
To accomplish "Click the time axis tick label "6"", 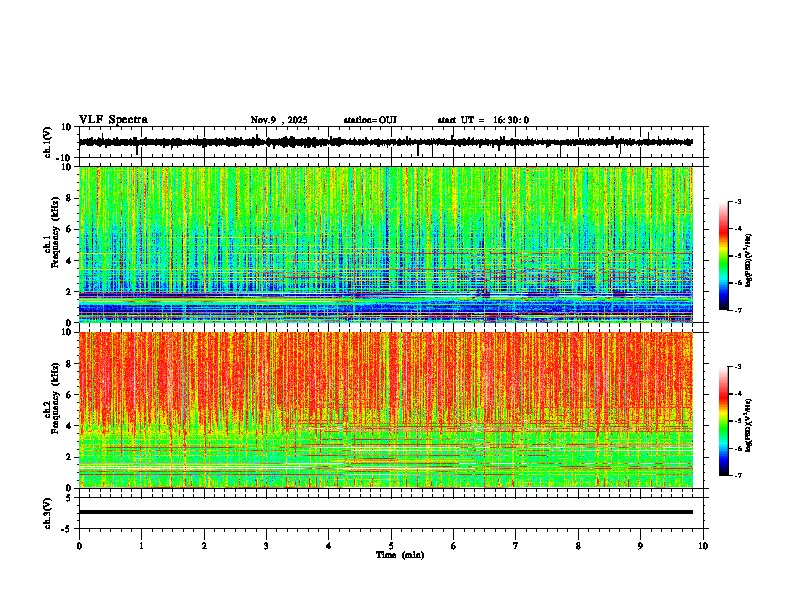I will (x=454, y=546).
